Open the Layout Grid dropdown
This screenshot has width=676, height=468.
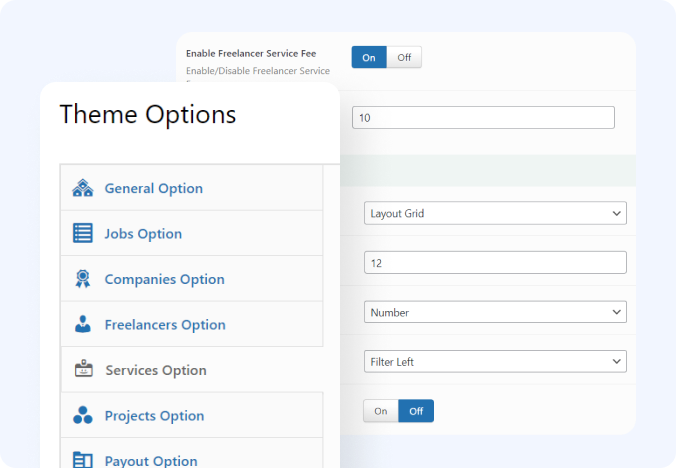pos(495,213)
